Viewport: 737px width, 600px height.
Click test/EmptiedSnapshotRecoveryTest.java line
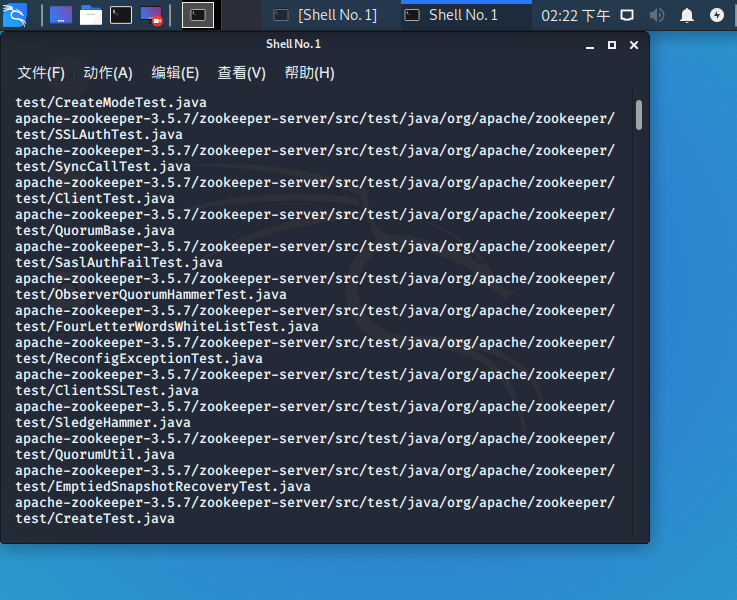(x=163, y=486)
